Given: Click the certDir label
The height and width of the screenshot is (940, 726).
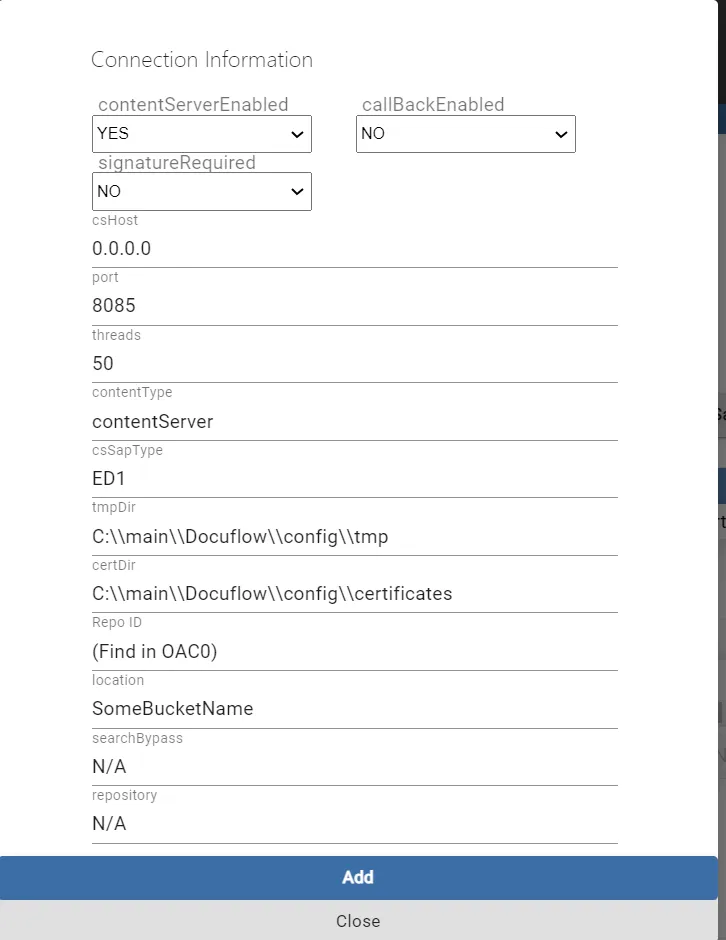Looking at the screenshot, I should 114,565.
